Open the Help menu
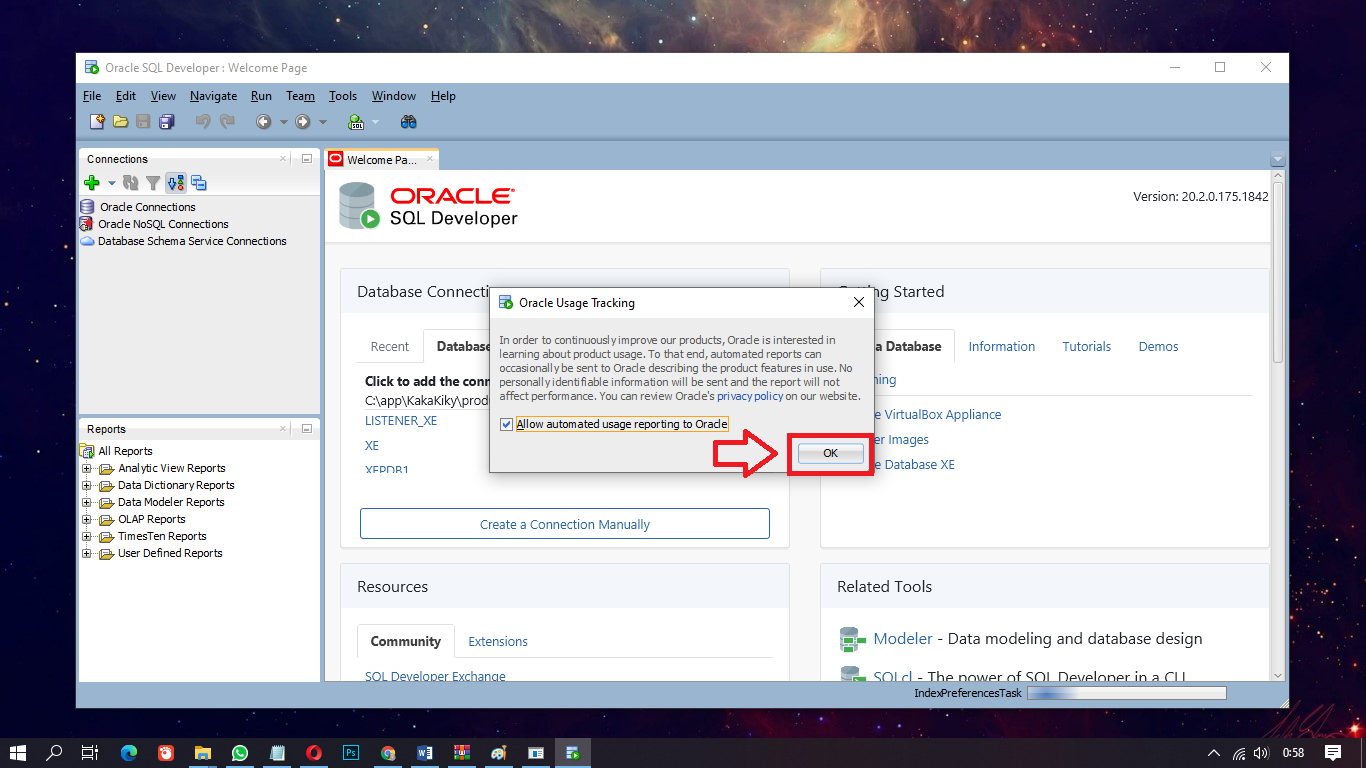 click(x=443, y=96)
